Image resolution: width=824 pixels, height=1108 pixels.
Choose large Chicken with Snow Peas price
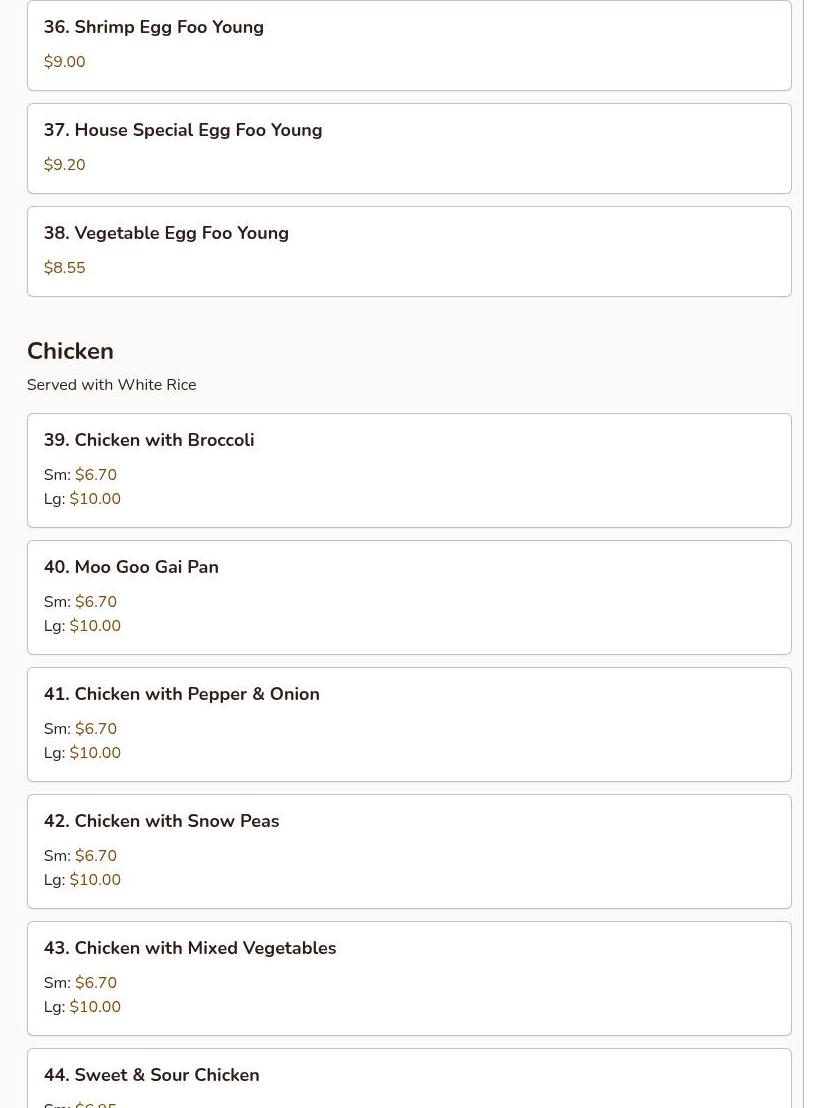pyautogui.click(x=94, y=880)
